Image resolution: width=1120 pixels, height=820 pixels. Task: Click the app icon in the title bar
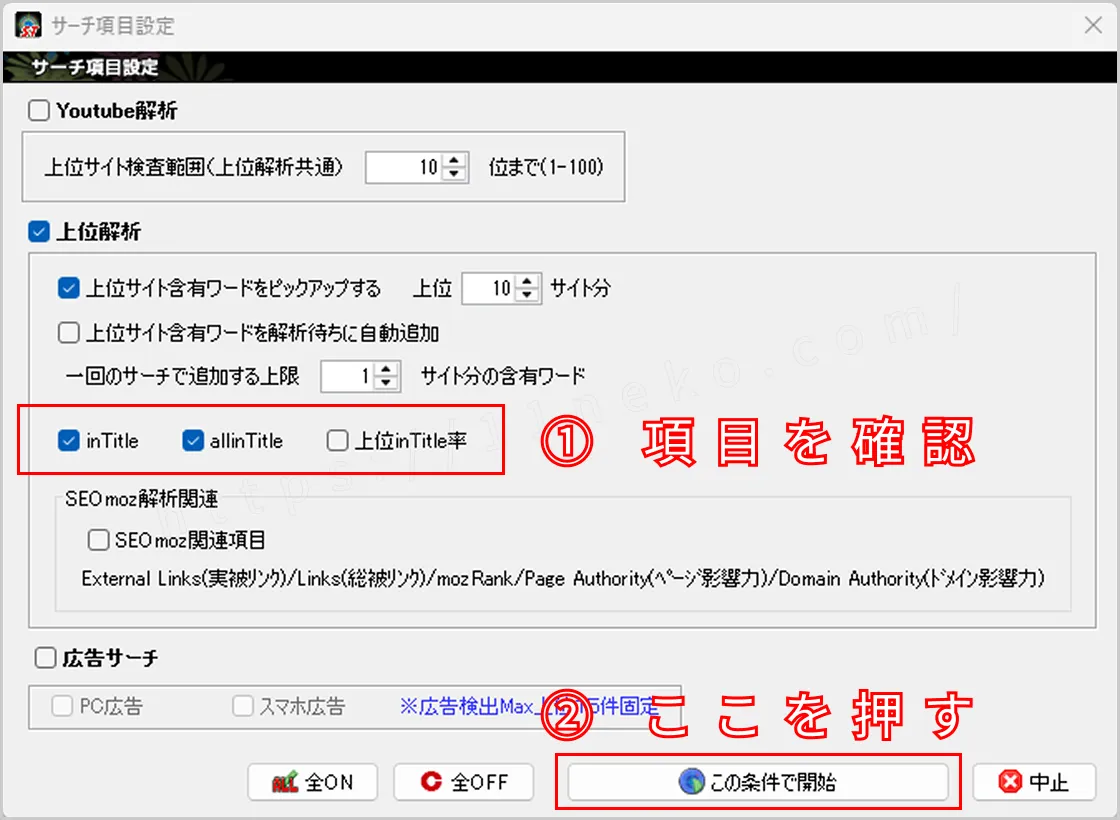coord(28,25)
